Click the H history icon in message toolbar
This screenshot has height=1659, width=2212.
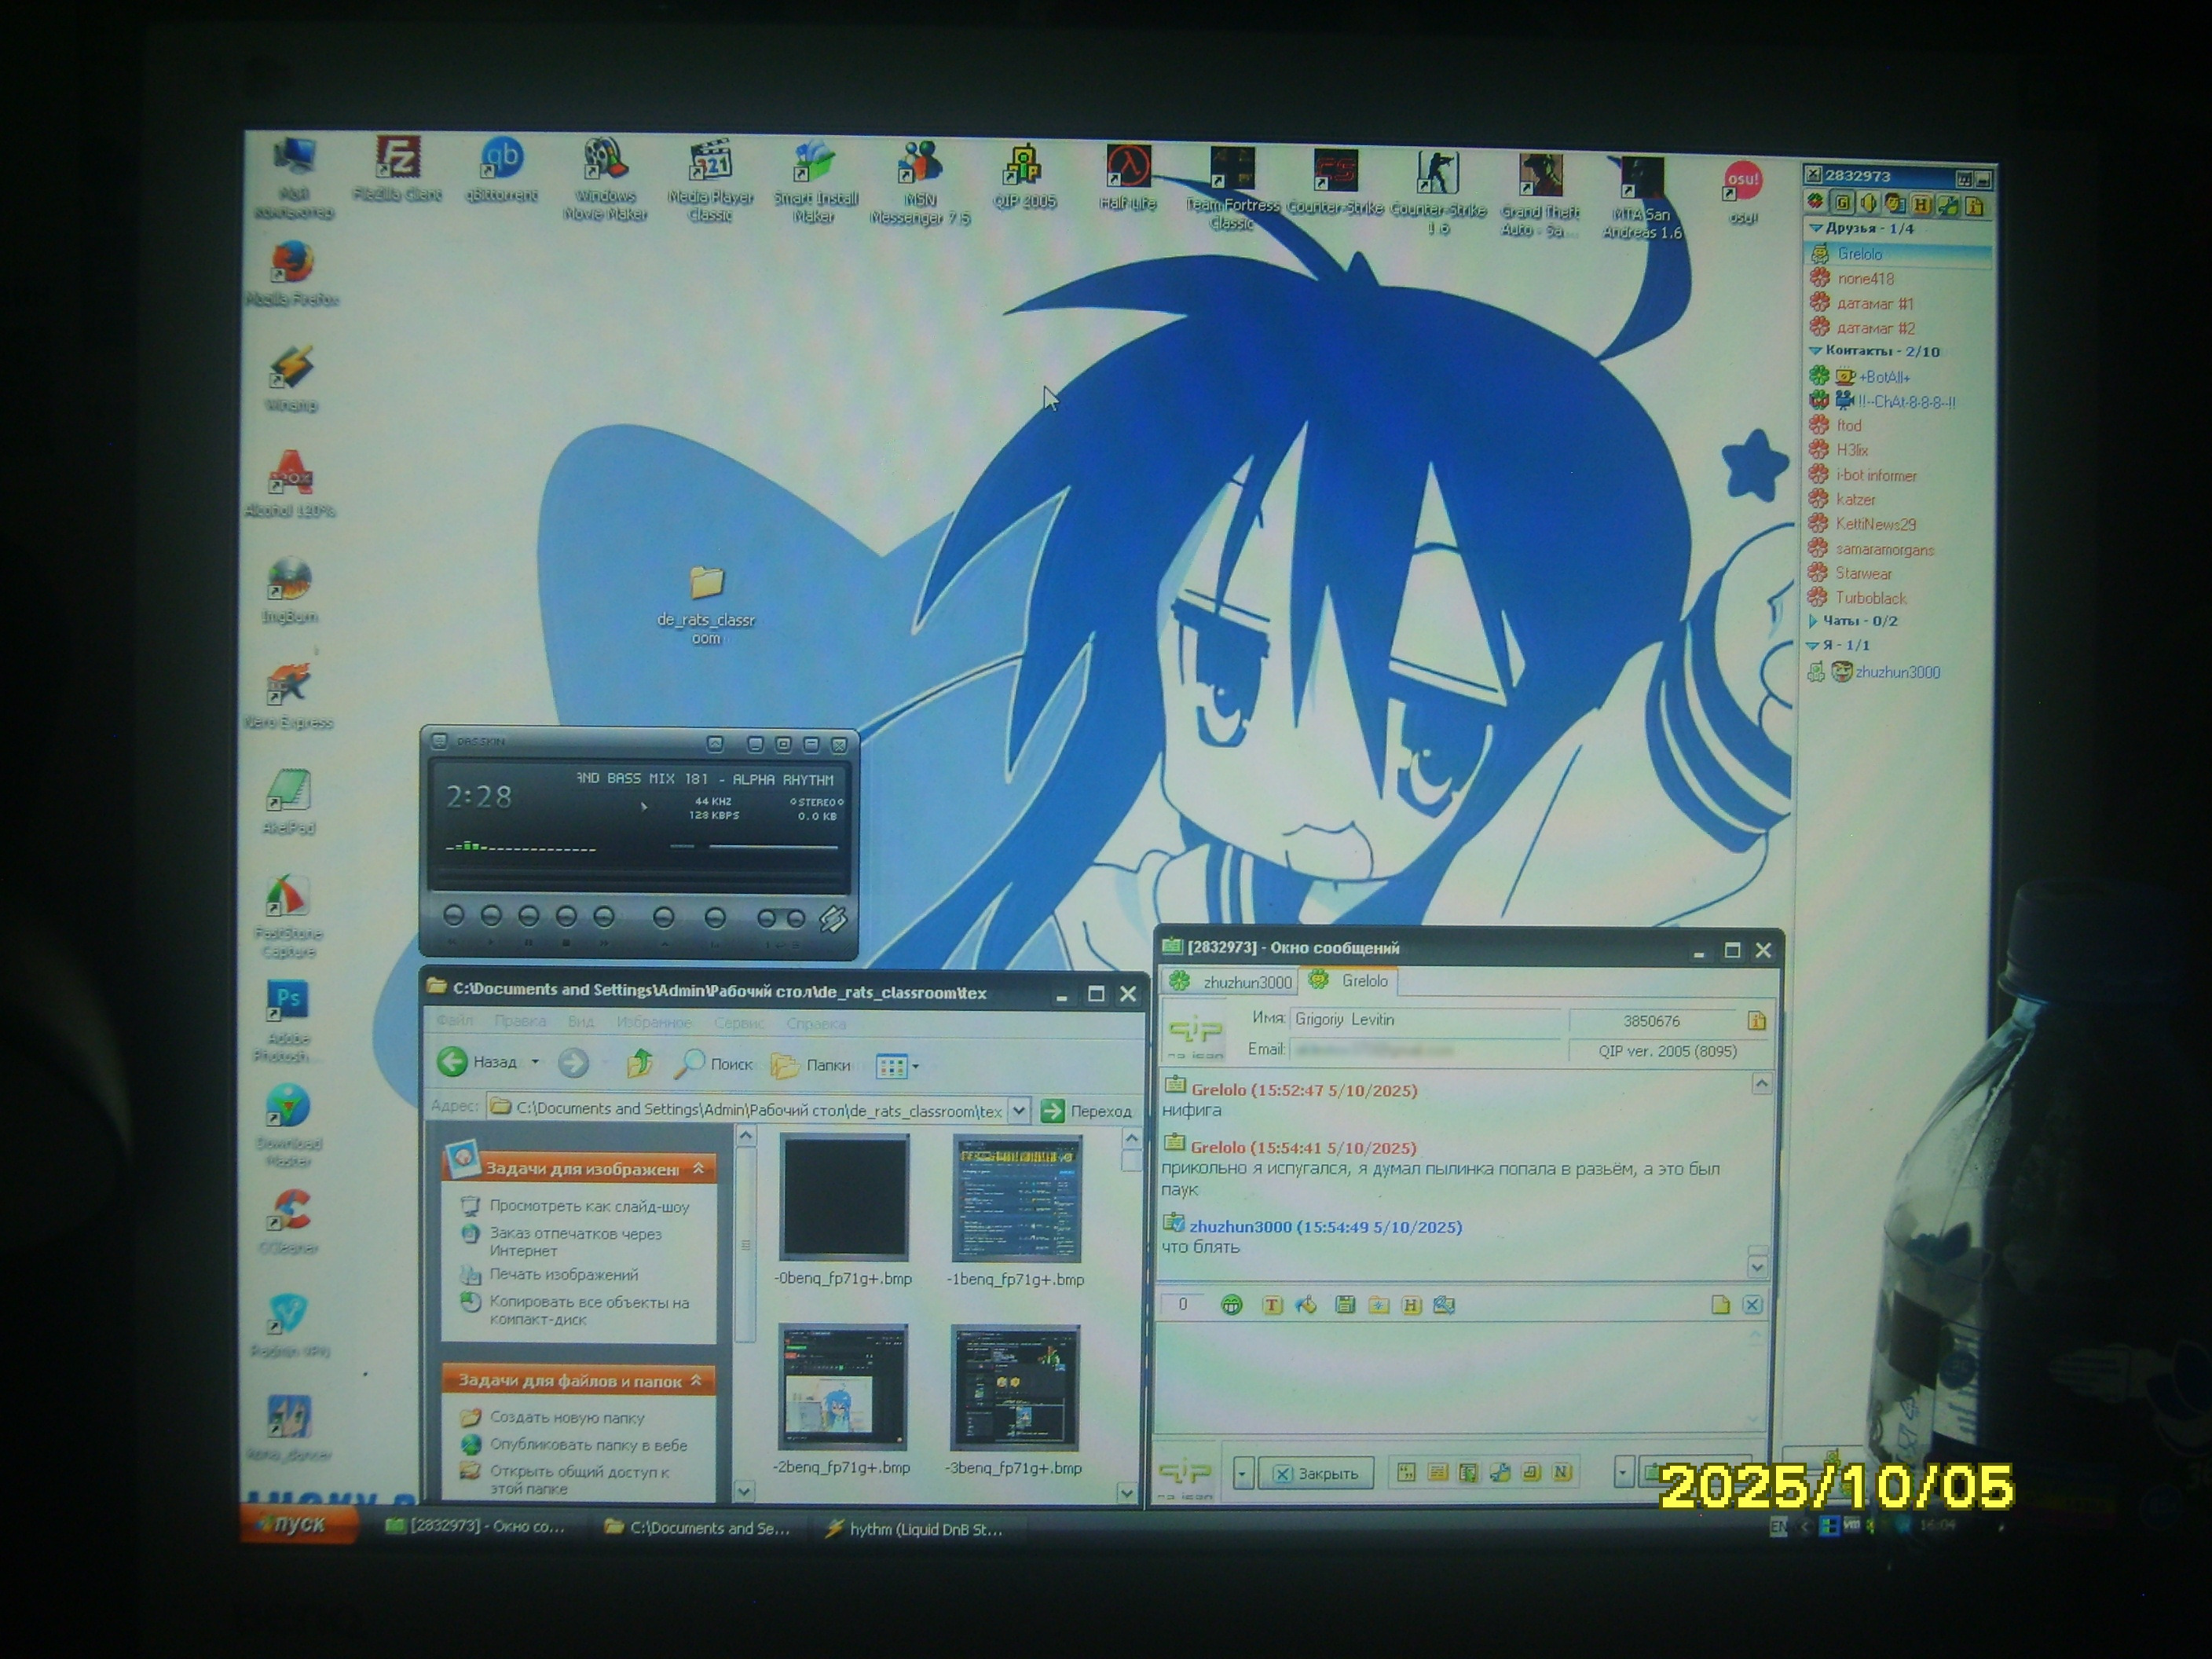tap(1411, 1305)
